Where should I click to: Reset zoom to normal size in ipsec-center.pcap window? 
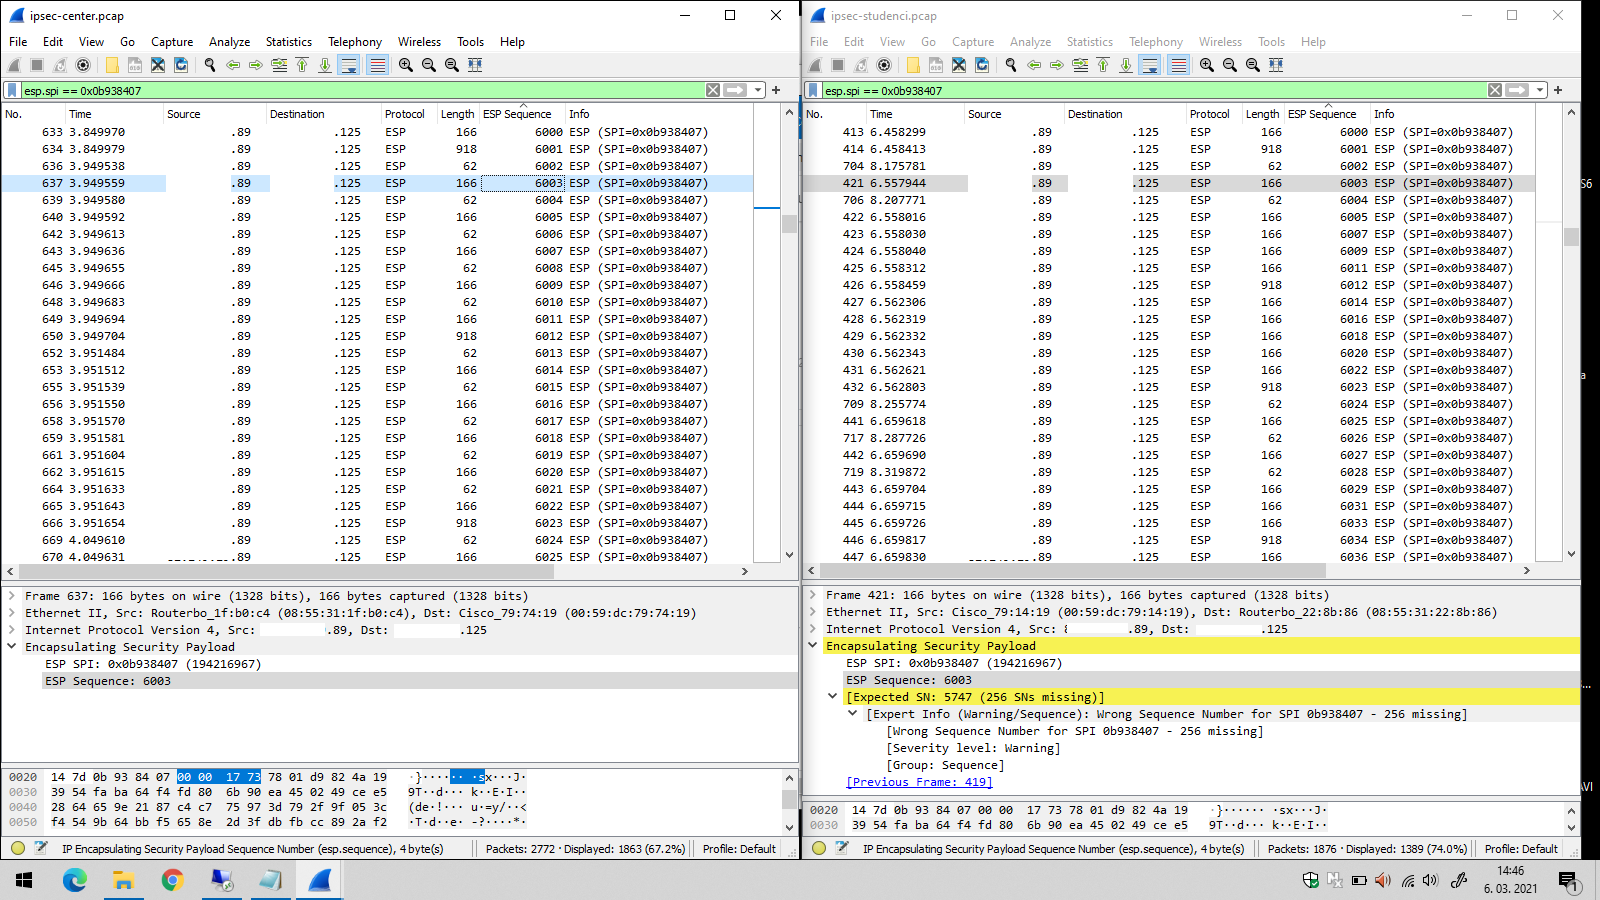452,65
